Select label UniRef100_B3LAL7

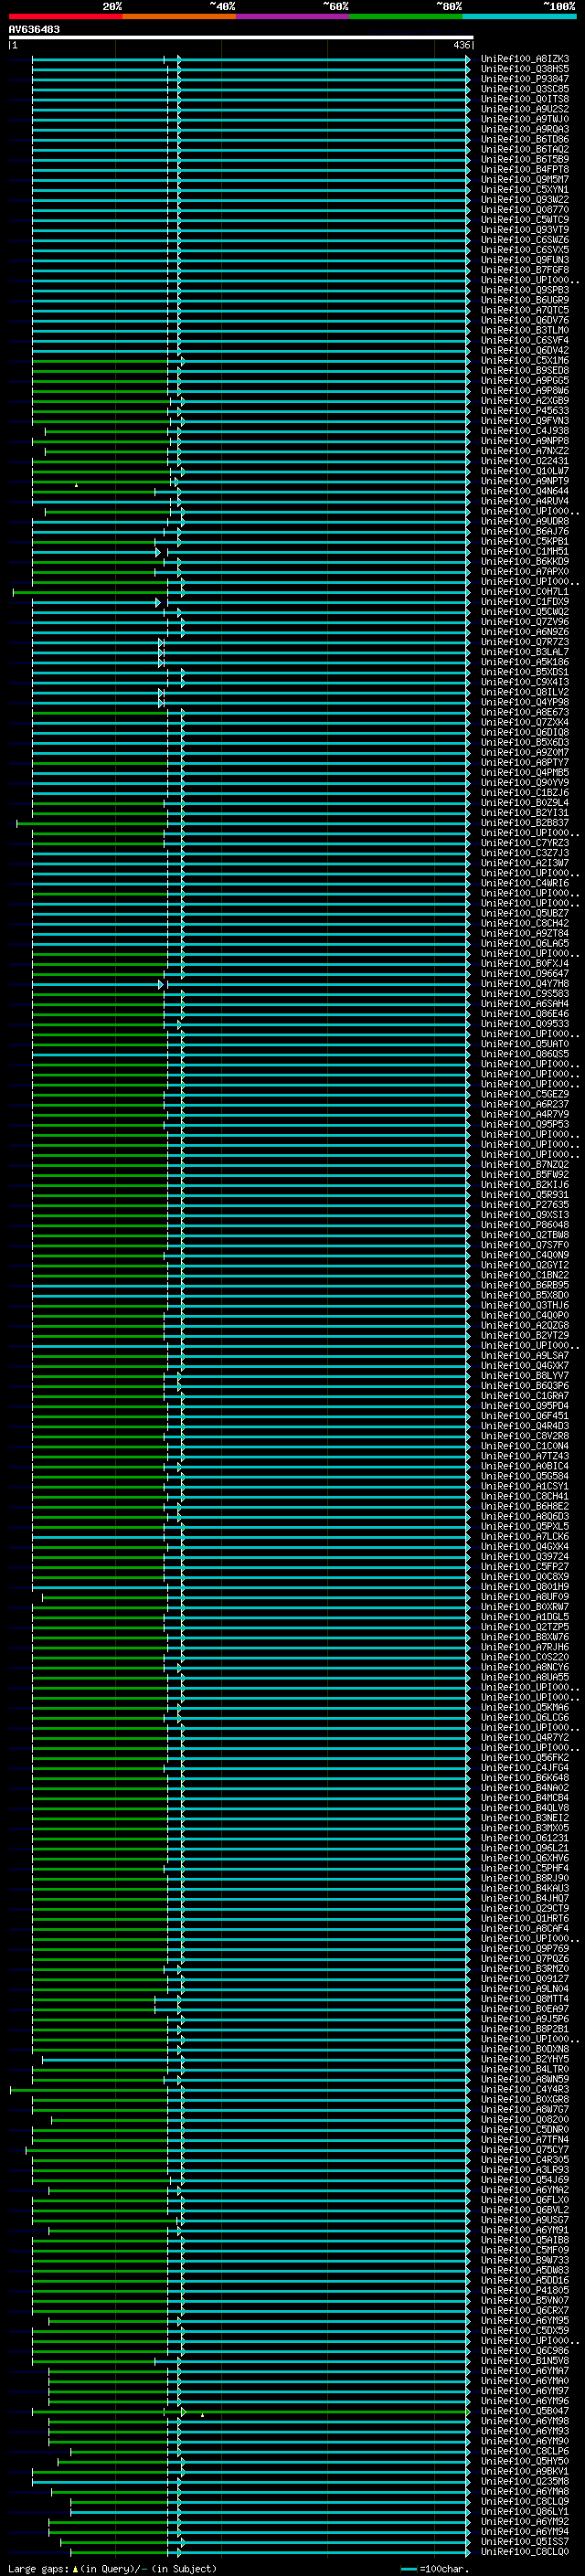pyautogui.click(x=525, y=652)
